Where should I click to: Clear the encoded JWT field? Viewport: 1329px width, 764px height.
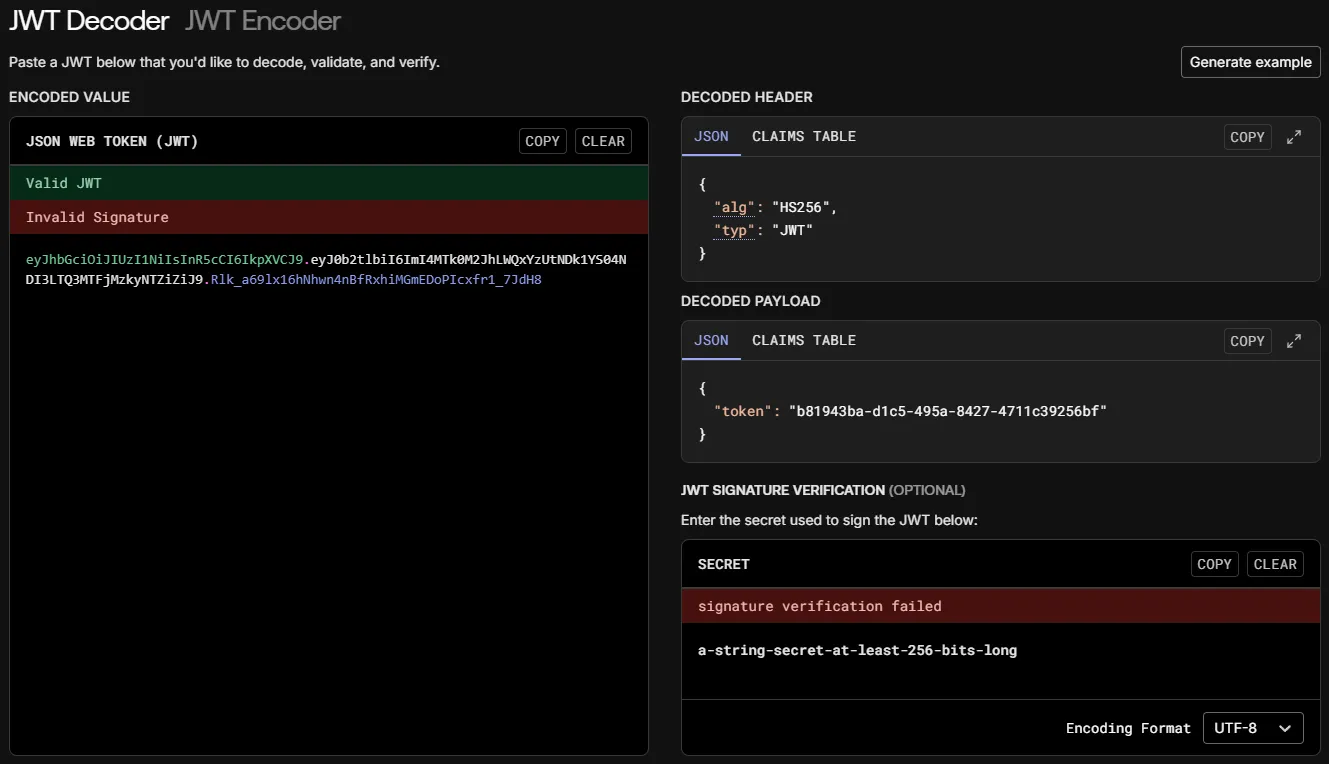coord(603,141)
